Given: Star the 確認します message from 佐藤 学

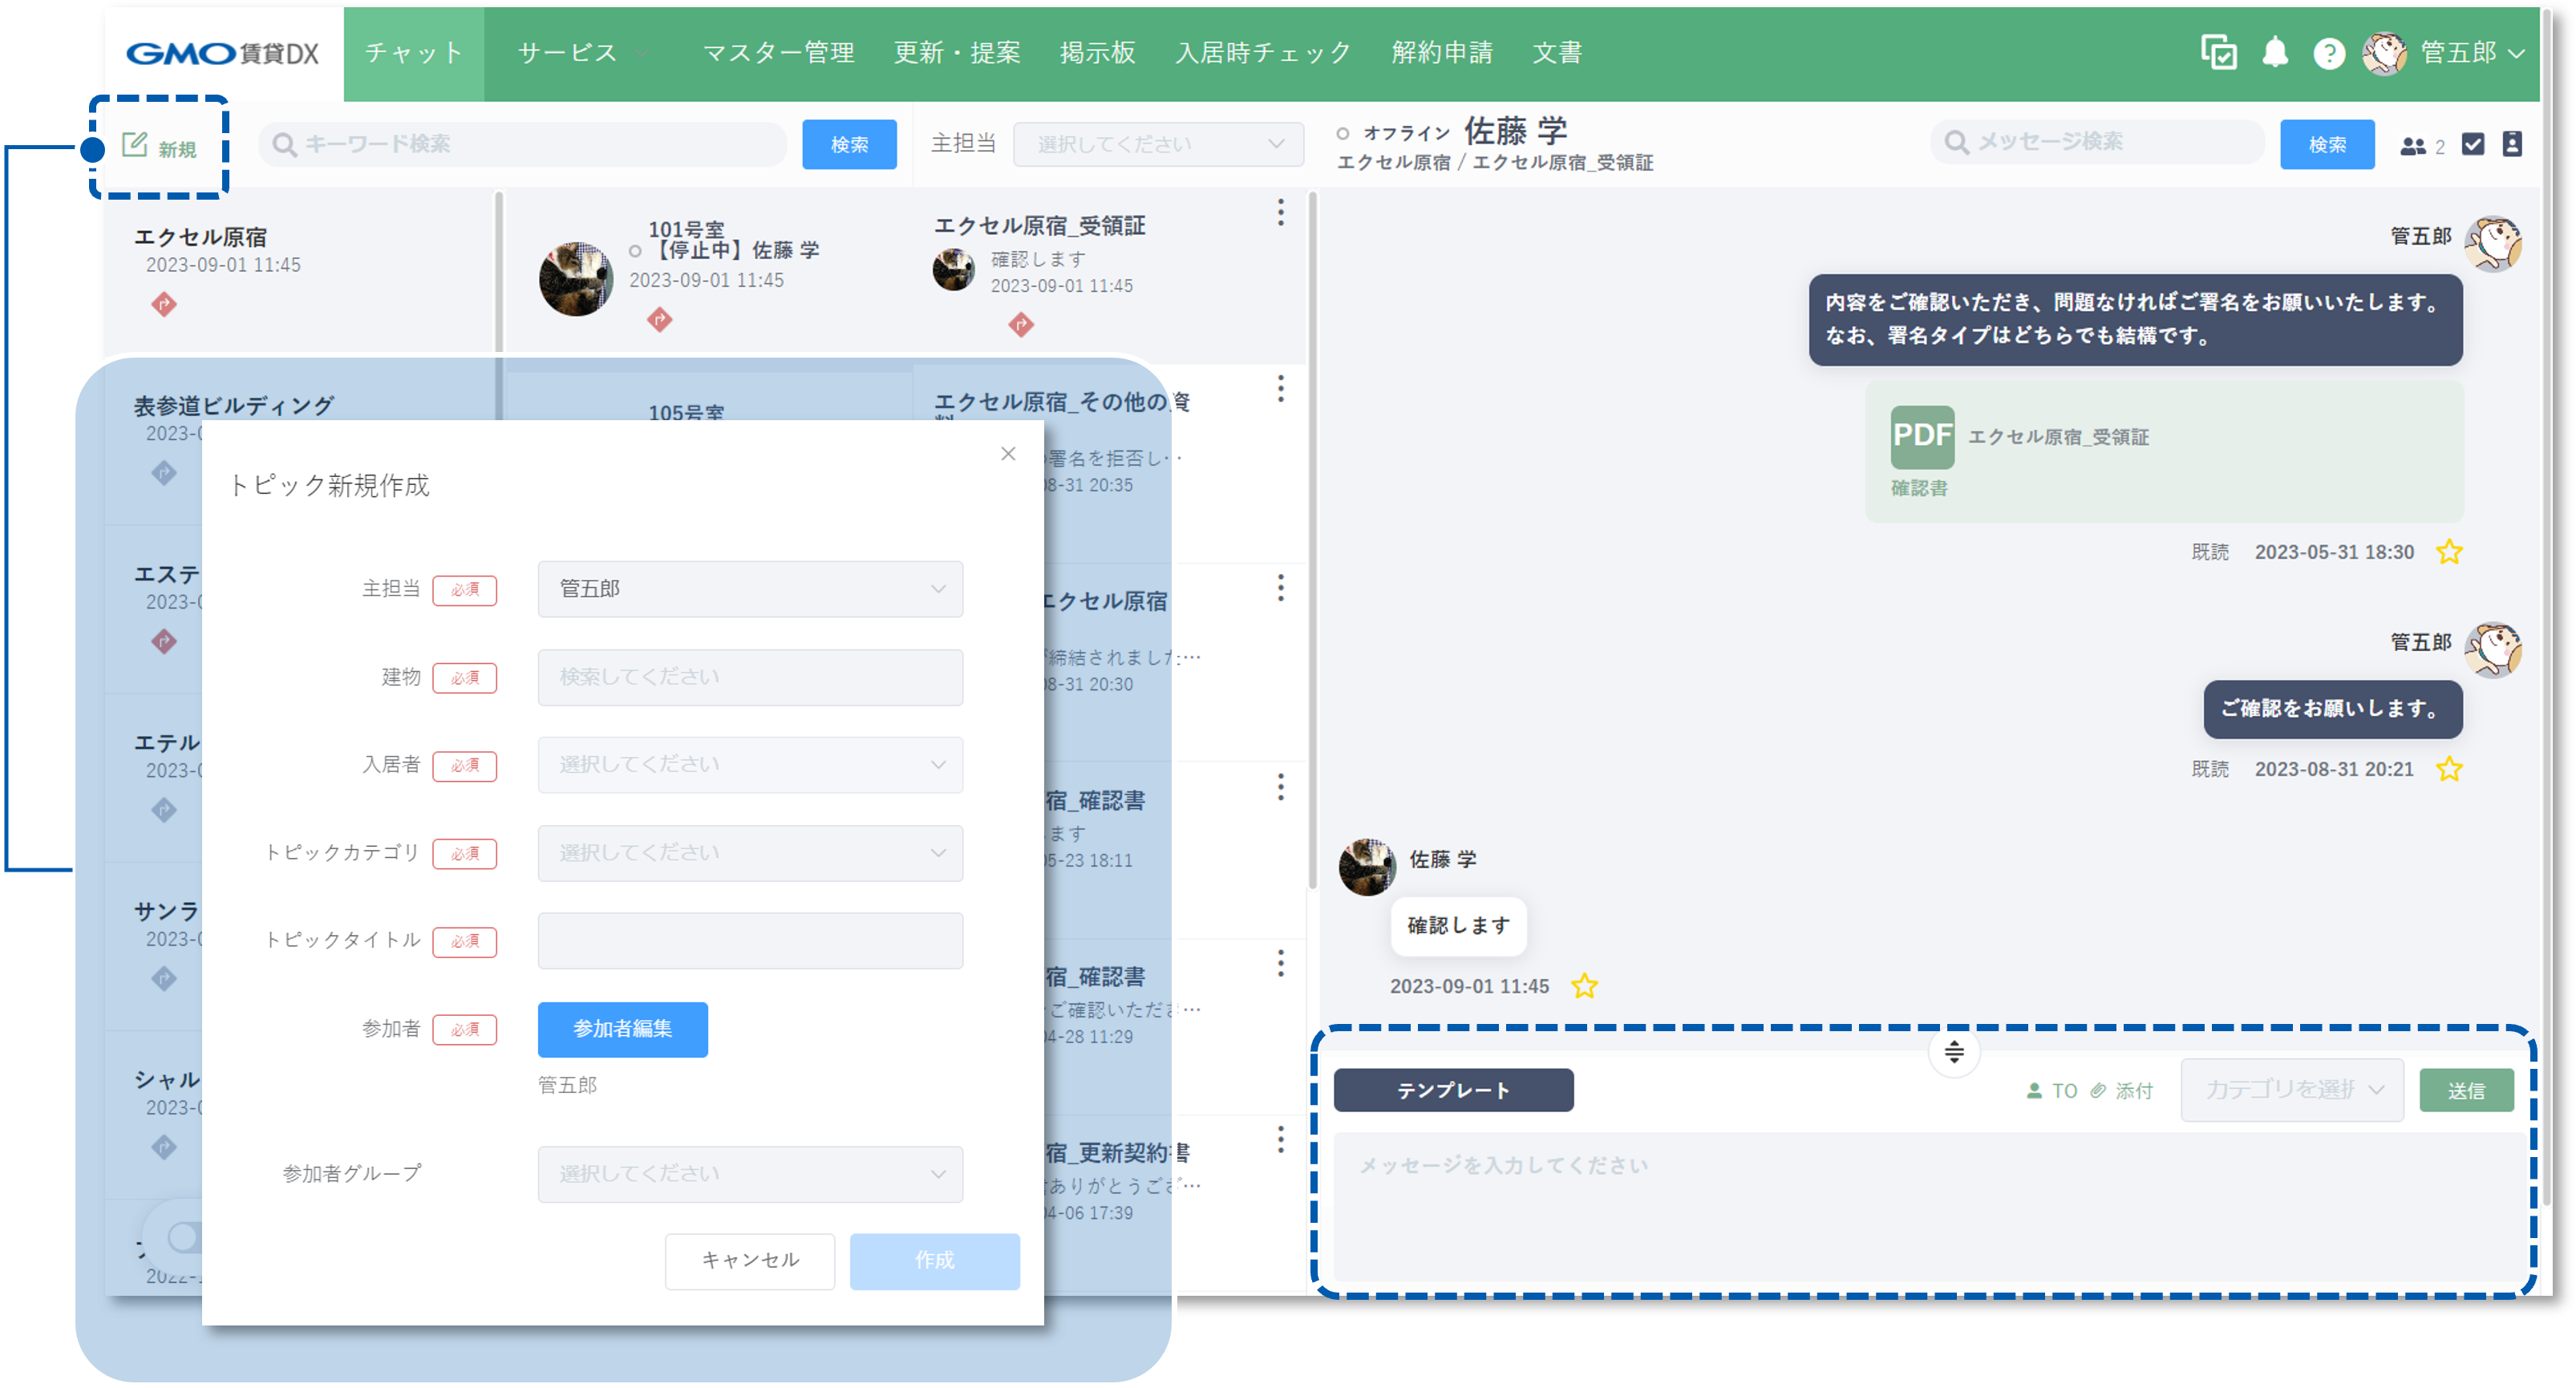Looking at the screenshot, I should coord(1584,986).
